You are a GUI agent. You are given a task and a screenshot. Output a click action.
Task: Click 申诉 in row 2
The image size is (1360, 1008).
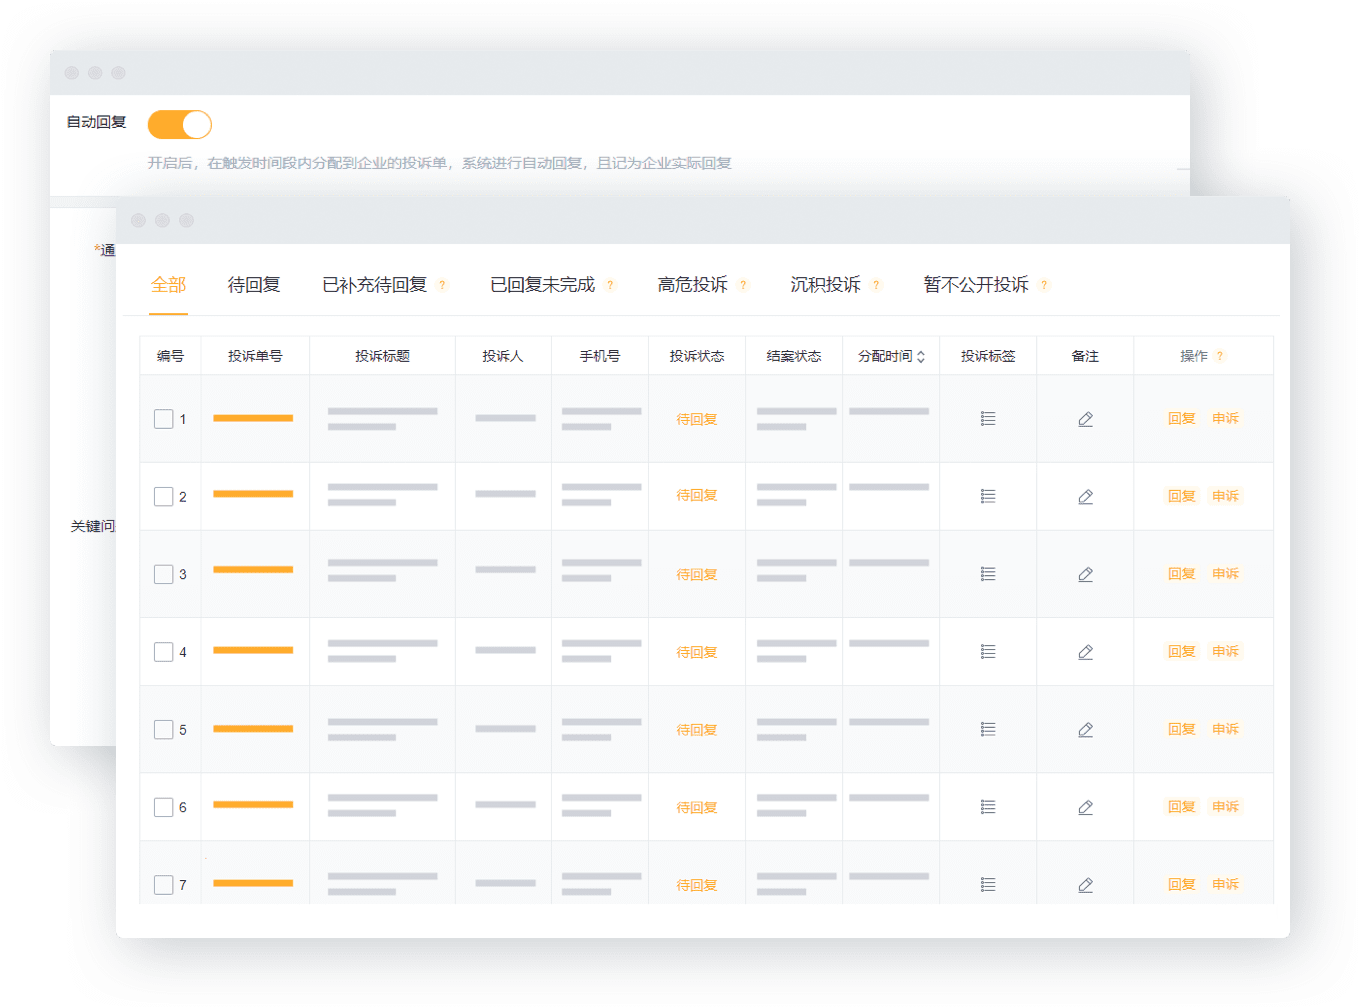click(x=1225, y=496)
